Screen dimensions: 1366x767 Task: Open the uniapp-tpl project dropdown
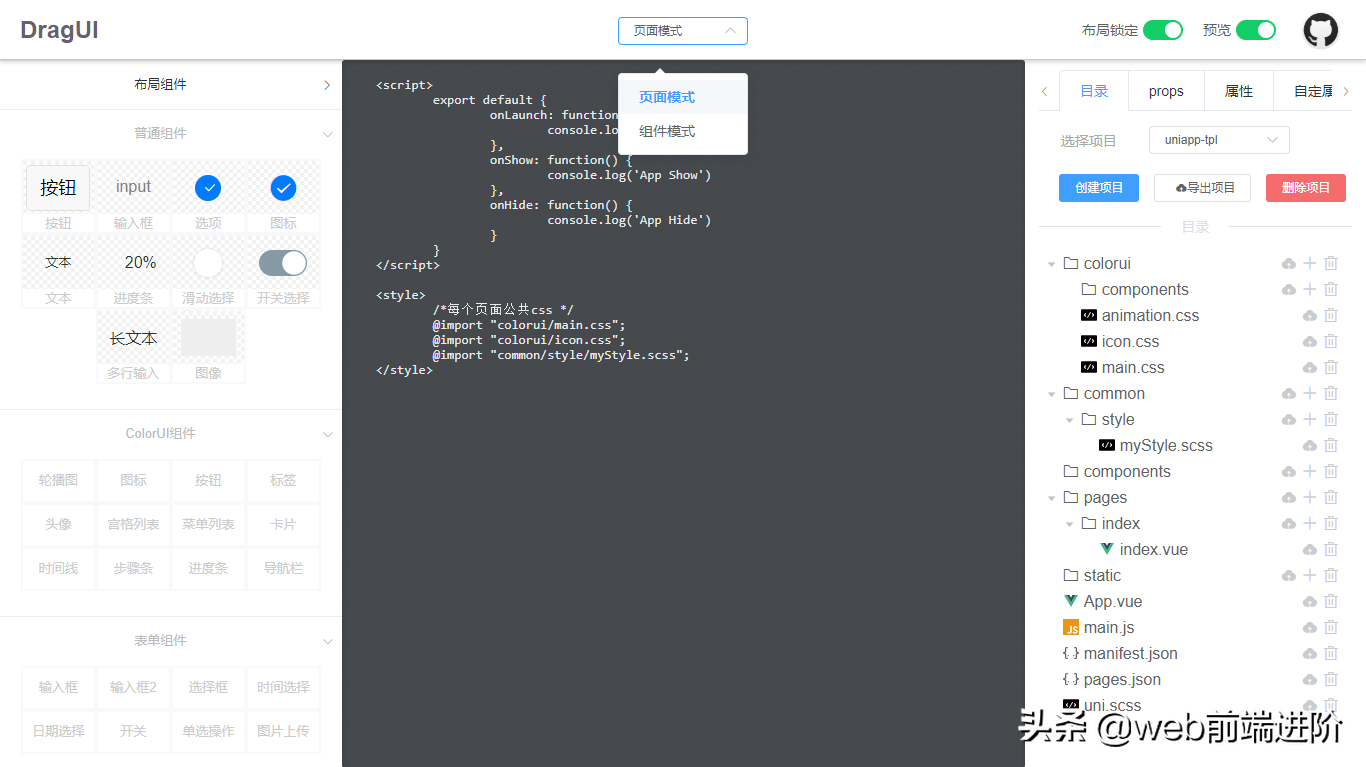tap(1219, 140)
